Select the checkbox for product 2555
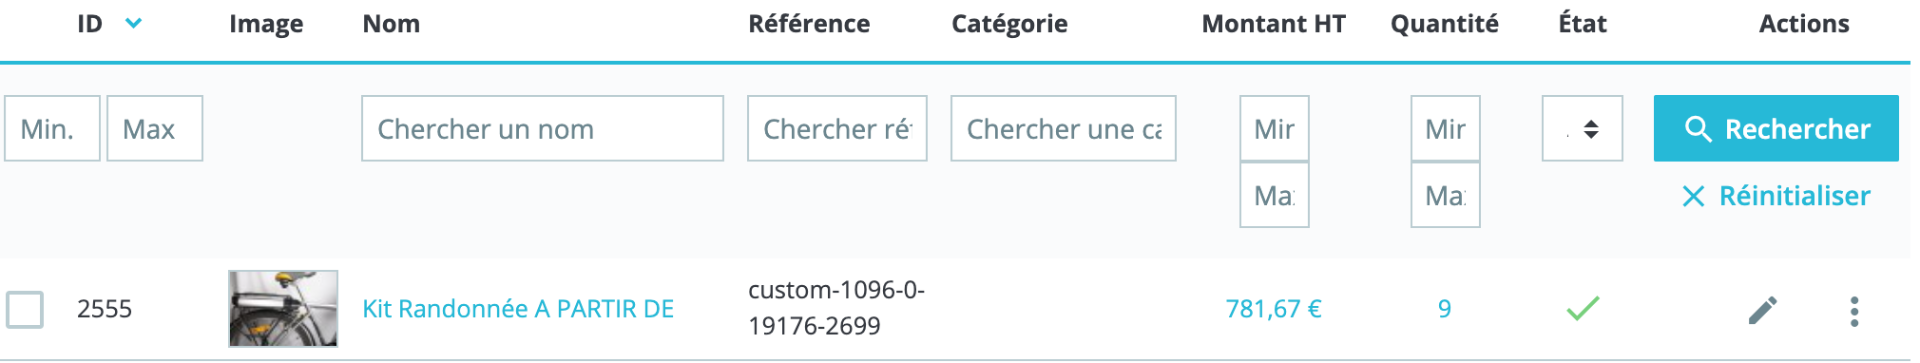This screenshot has width=1920, height=363. click(x=25, y=309)
